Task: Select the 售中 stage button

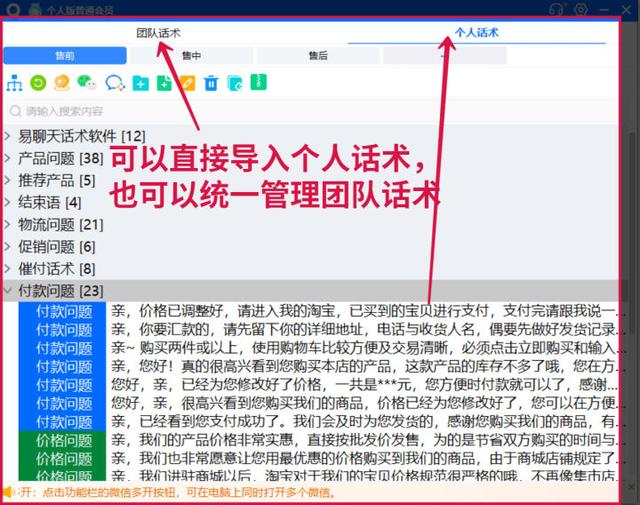Action: [190, 56]
